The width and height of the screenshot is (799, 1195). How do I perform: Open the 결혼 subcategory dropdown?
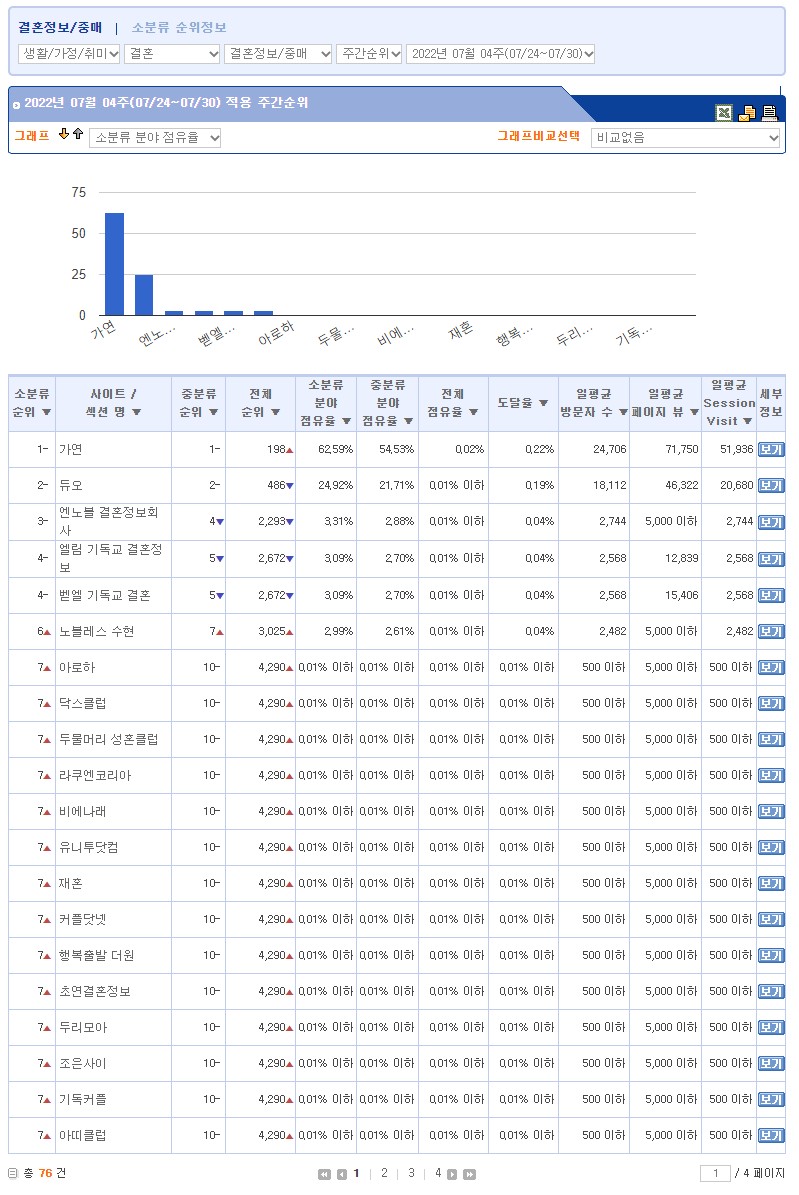point(172,53)
